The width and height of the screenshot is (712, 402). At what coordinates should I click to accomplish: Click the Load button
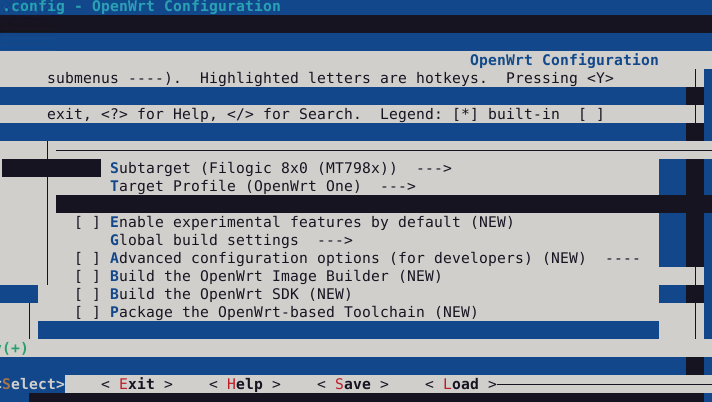[x=460, y=384]
